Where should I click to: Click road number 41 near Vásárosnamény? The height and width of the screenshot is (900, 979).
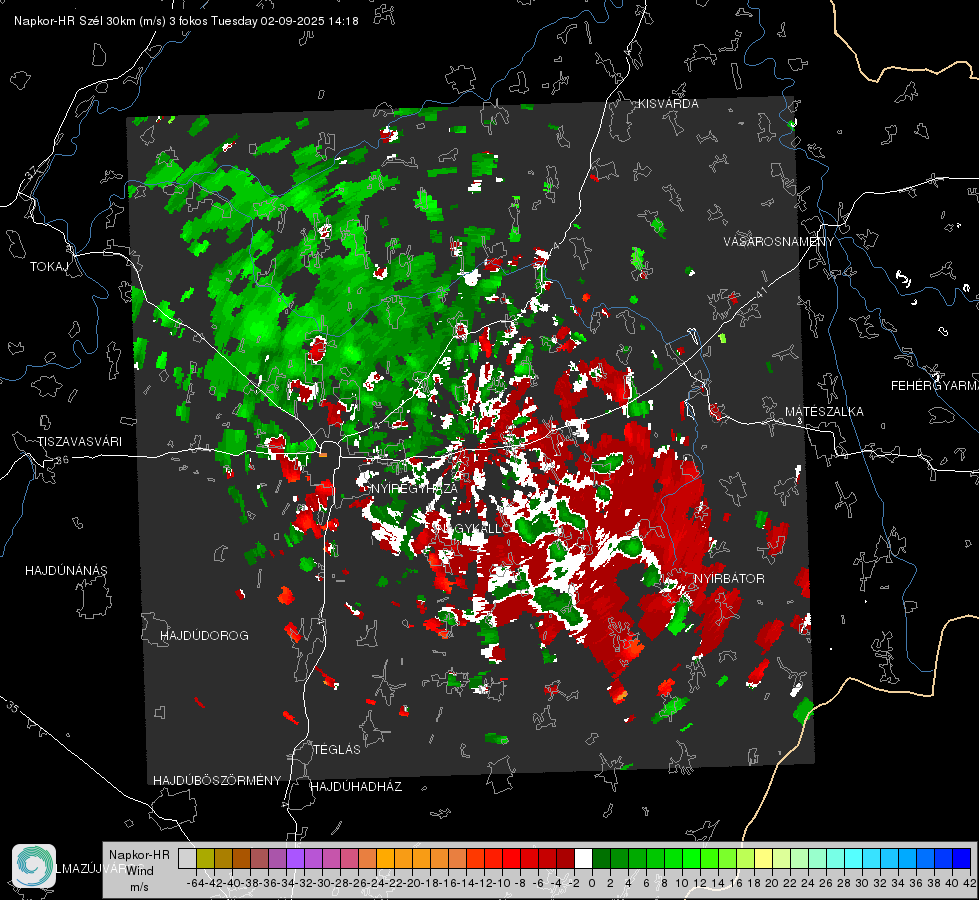(x=760, y=292)
